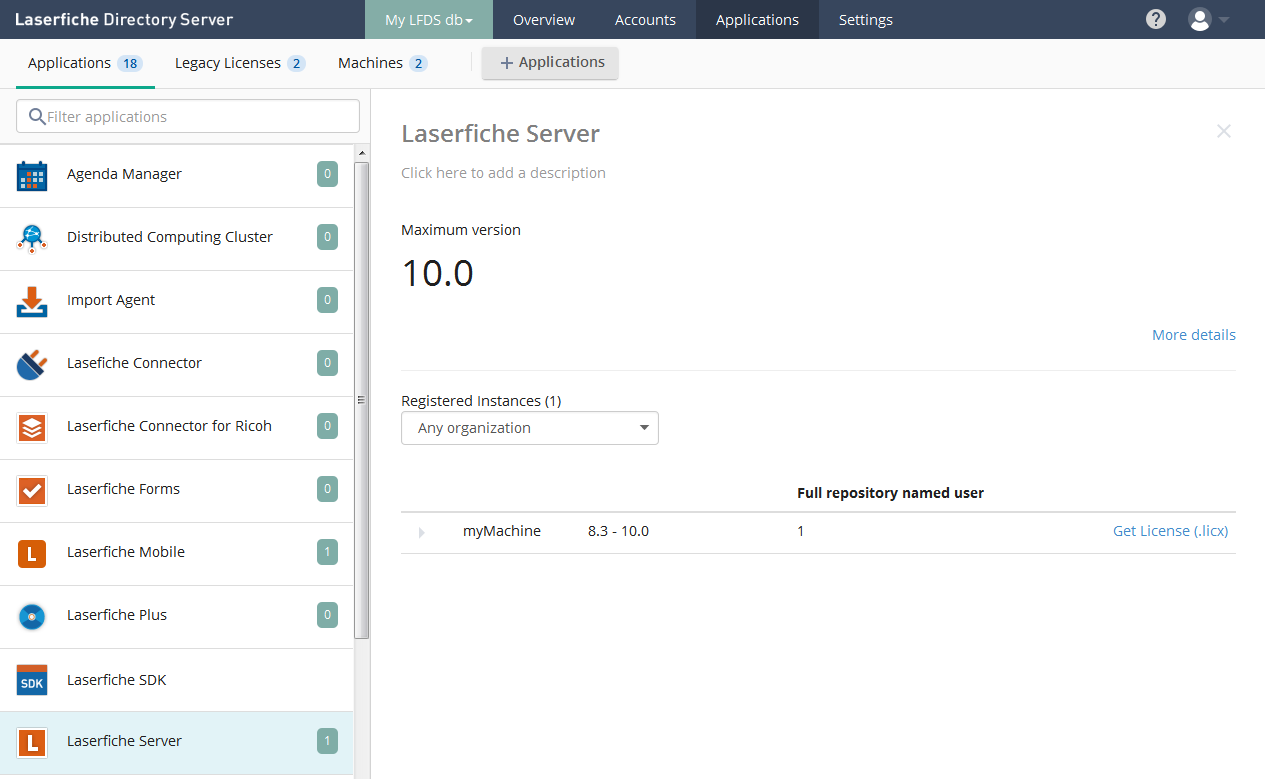Open the My LFDS db dropdown

point(429,20)
